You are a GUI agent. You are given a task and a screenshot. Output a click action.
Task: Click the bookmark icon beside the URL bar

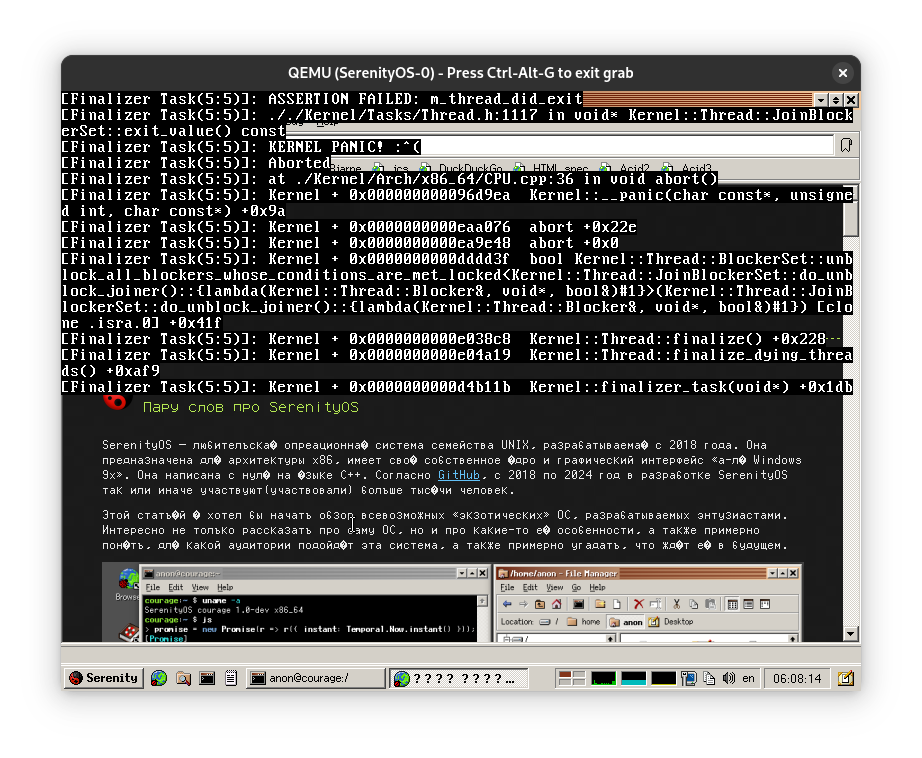click(x=846, y=145)
